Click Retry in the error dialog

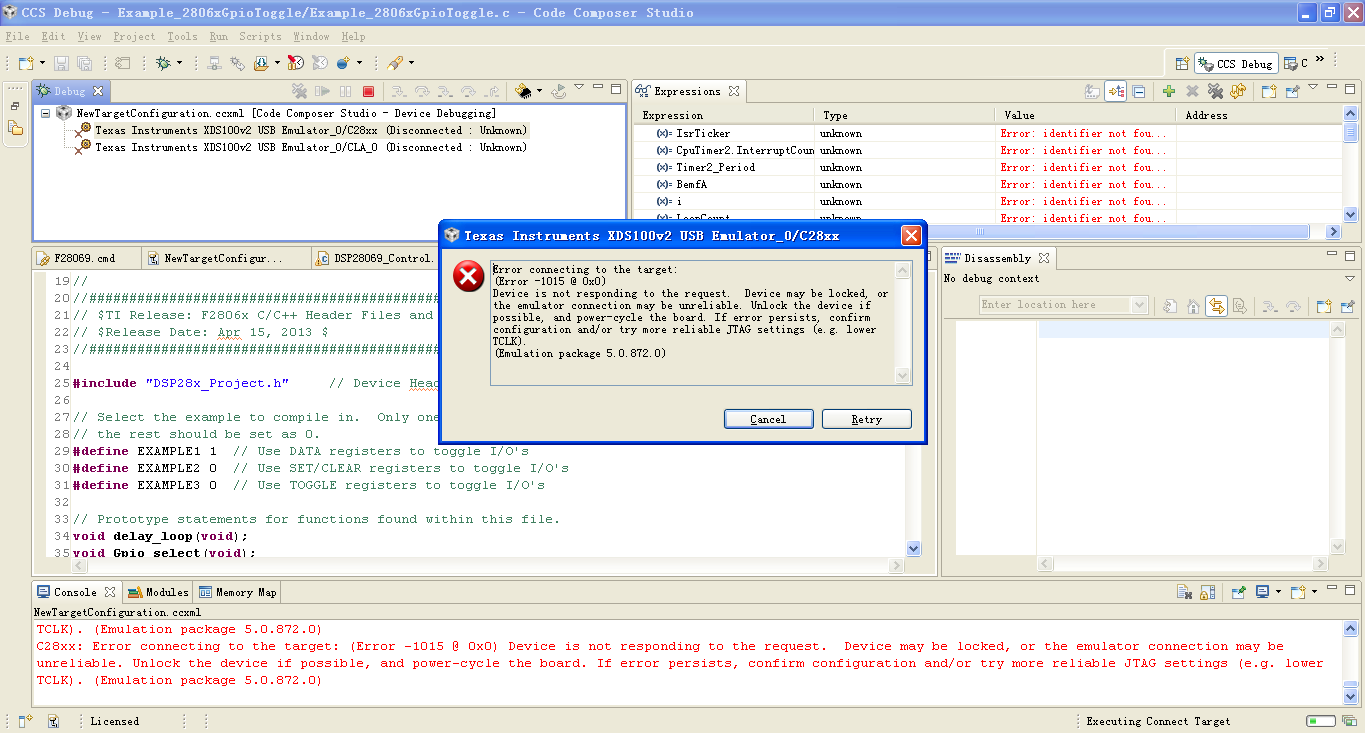point(866,419)
